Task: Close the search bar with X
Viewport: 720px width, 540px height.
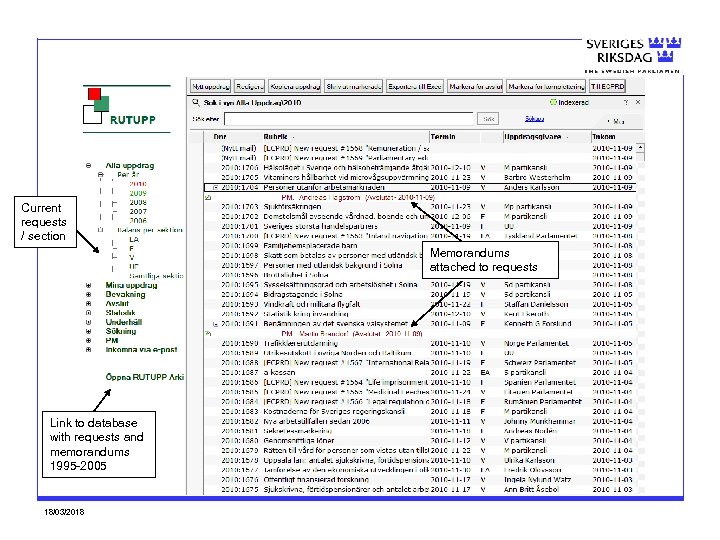Action: 638,102
